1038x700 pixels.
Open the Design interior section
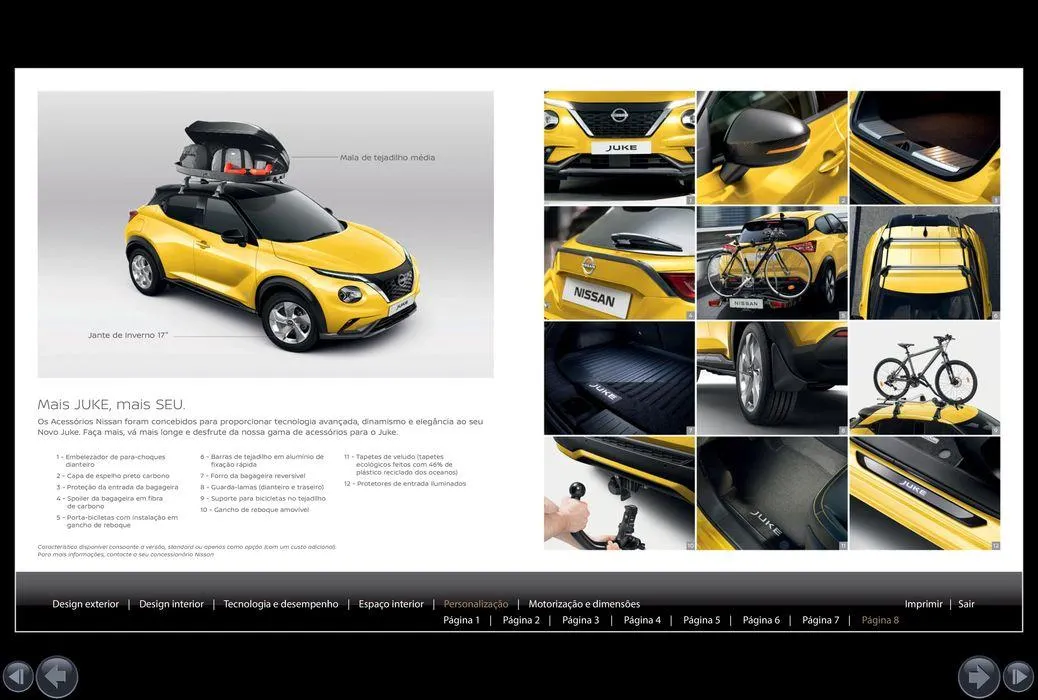click(171, 604)
